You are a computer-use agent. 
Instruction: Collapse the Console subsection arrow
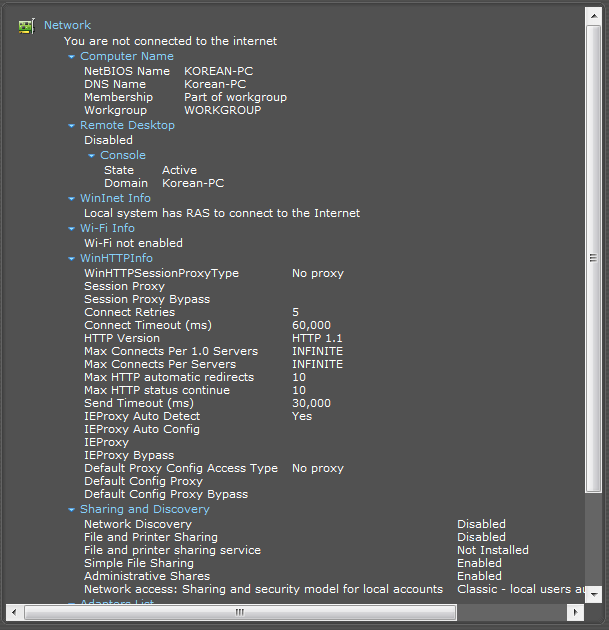coord(92,155)
